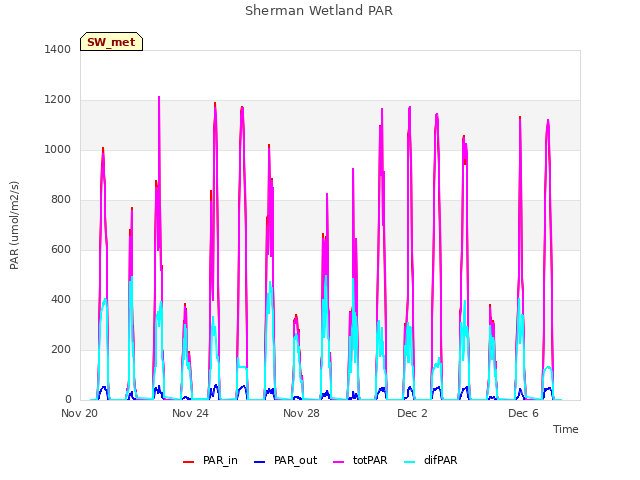Click the Dec 2 x-axis tick label

[412, 413]
